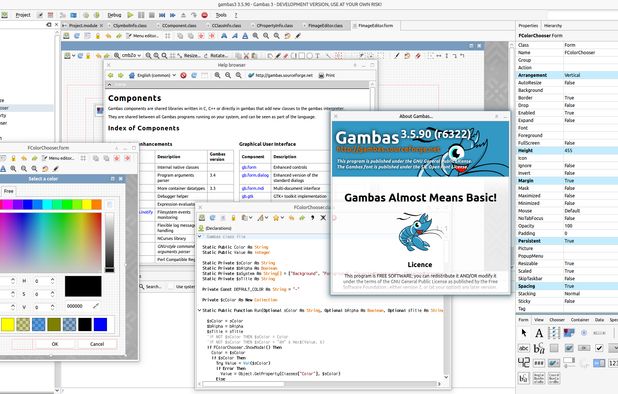Click the Print button in the Help browser

(x=327, y=75)
